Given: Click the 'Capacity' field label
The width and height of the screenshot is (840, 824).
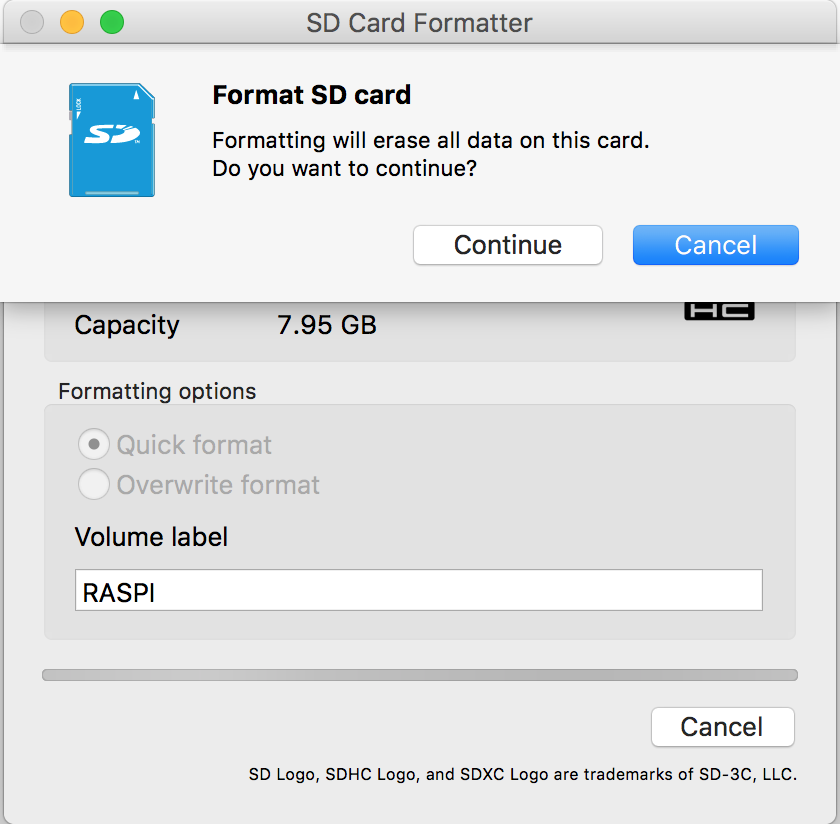Looking at the screenshot, I should click(127, 325).
